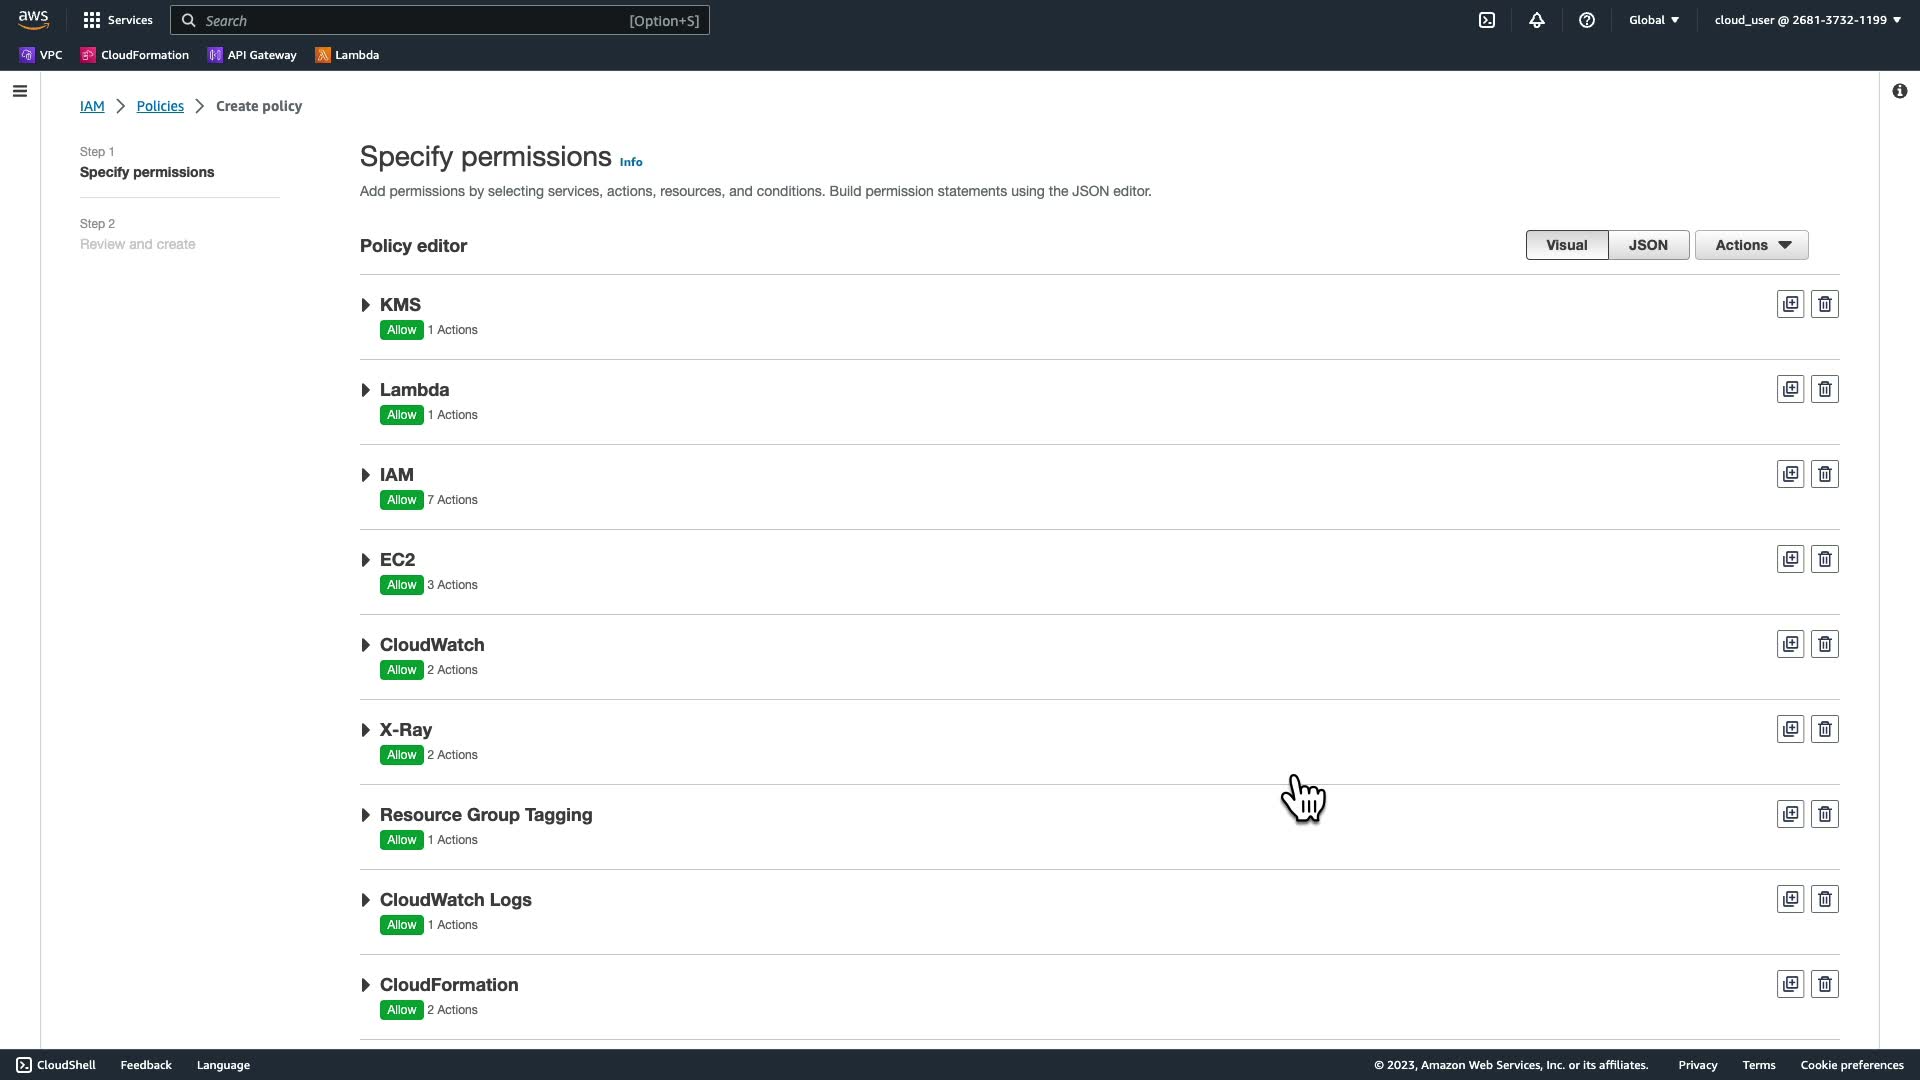
Task: Open the Services menu
Action: tap(118, 20)
